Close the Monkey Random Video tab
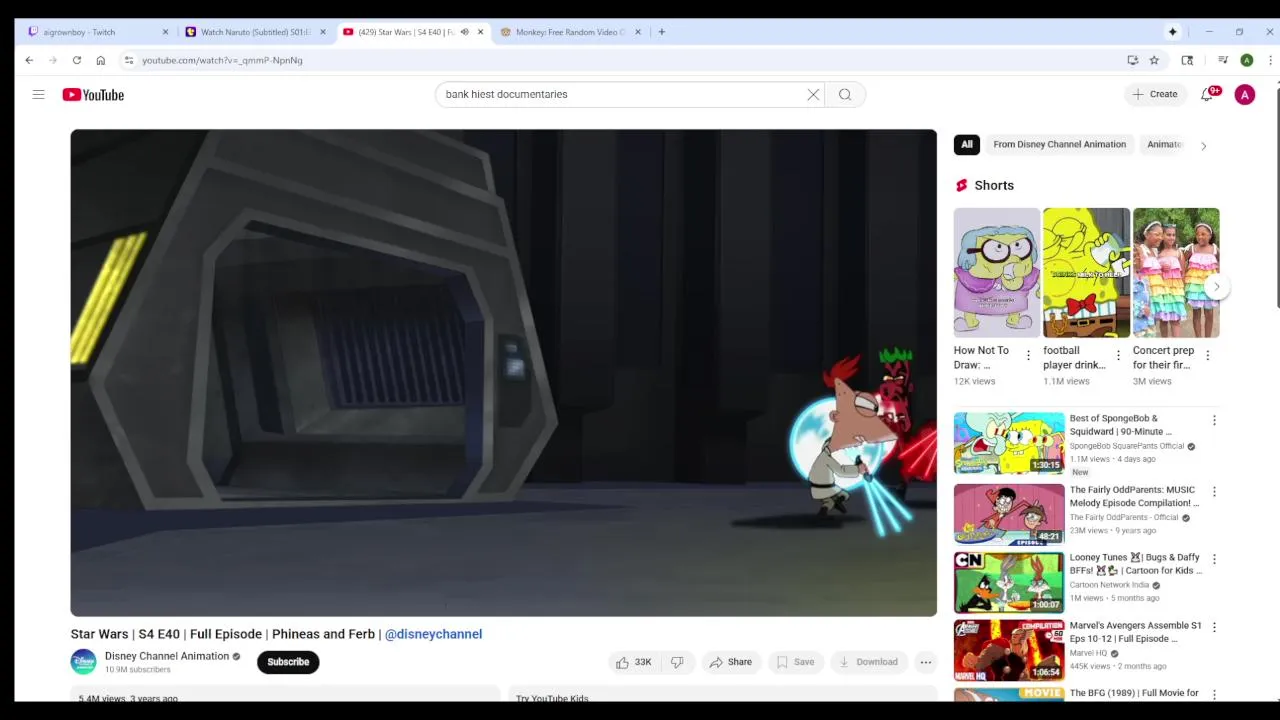The width and height of the screenshot is (1280, 720). coord(638,32)
